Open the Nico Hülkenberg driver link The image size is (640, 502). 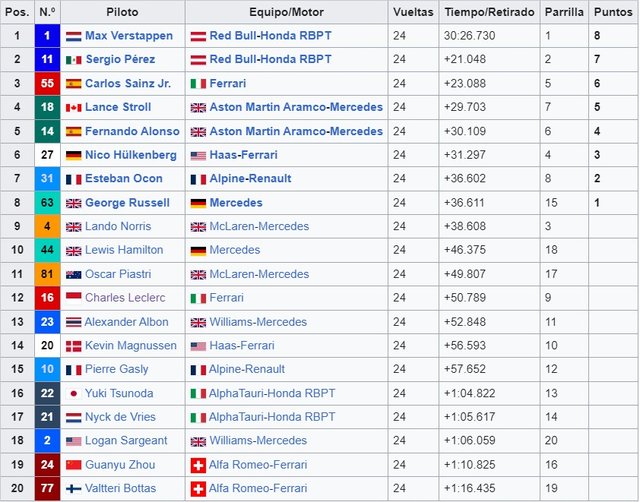point(131,155)
